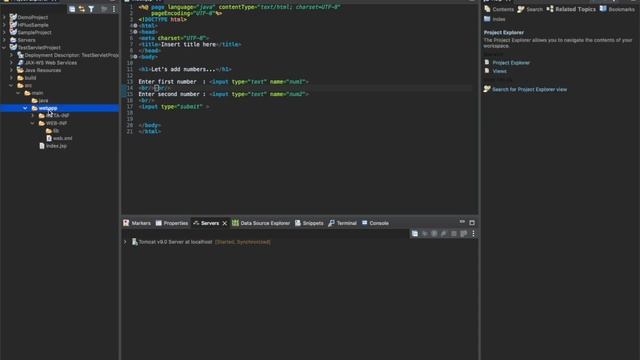This screenshot has width=640, height=360.
Task: Collapse body tag fold marker on line 9
Action: coord(135,57)
